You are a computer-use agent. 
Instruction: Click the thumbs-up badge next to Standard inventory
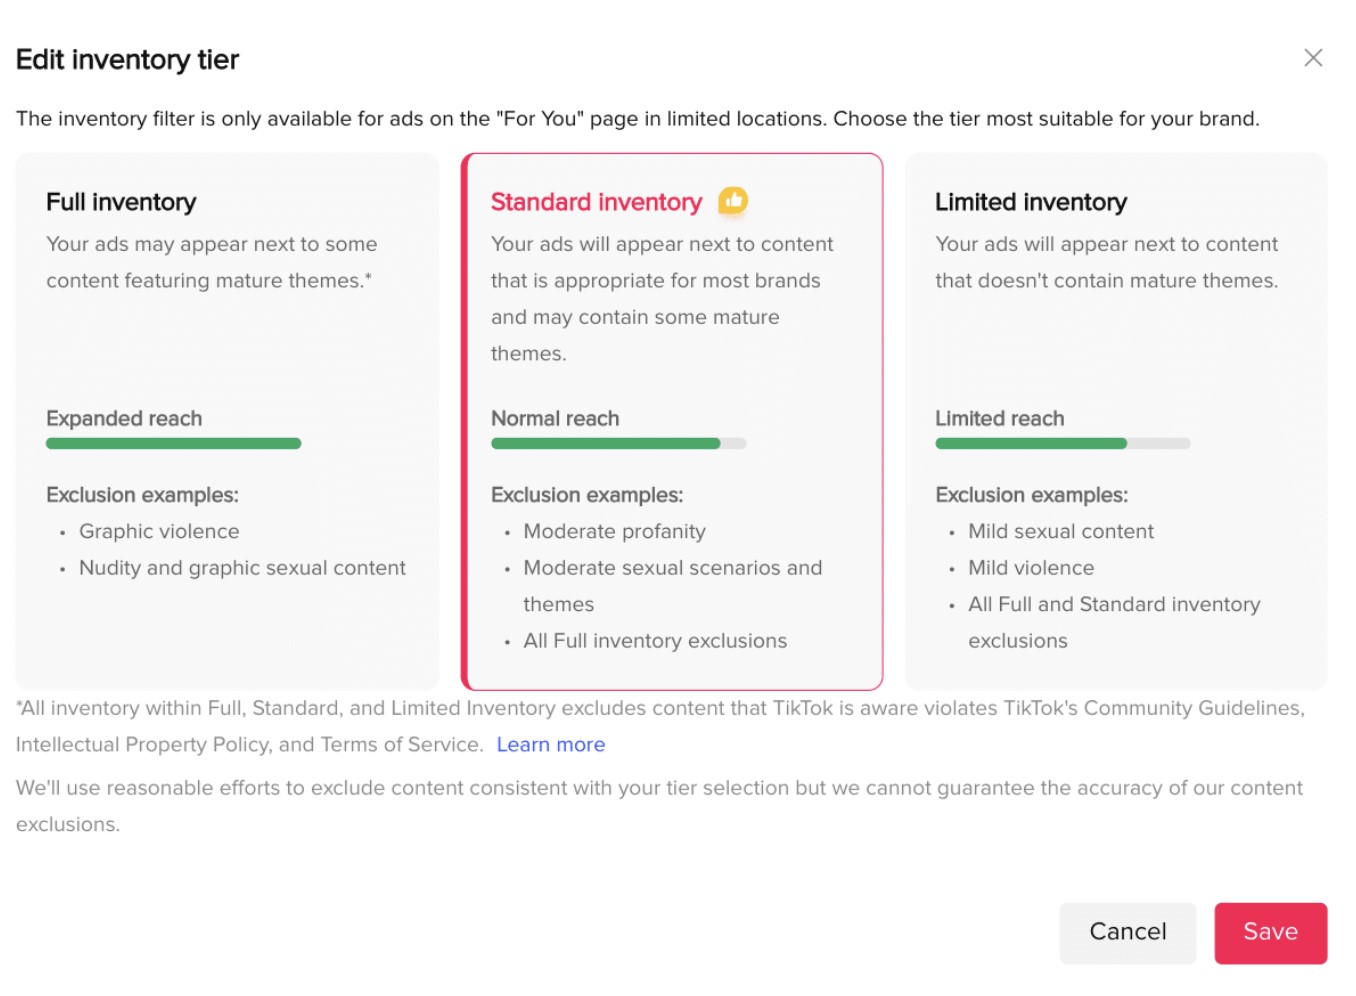(733, 201)
